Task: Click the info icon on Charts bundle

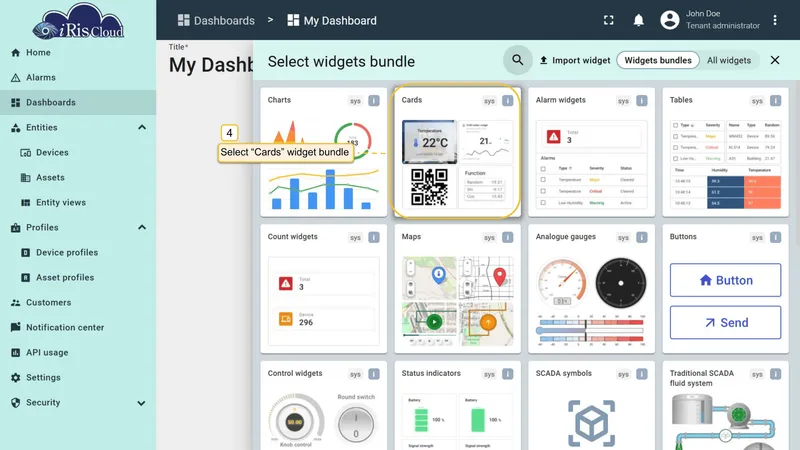Action: tap(373, 101)
